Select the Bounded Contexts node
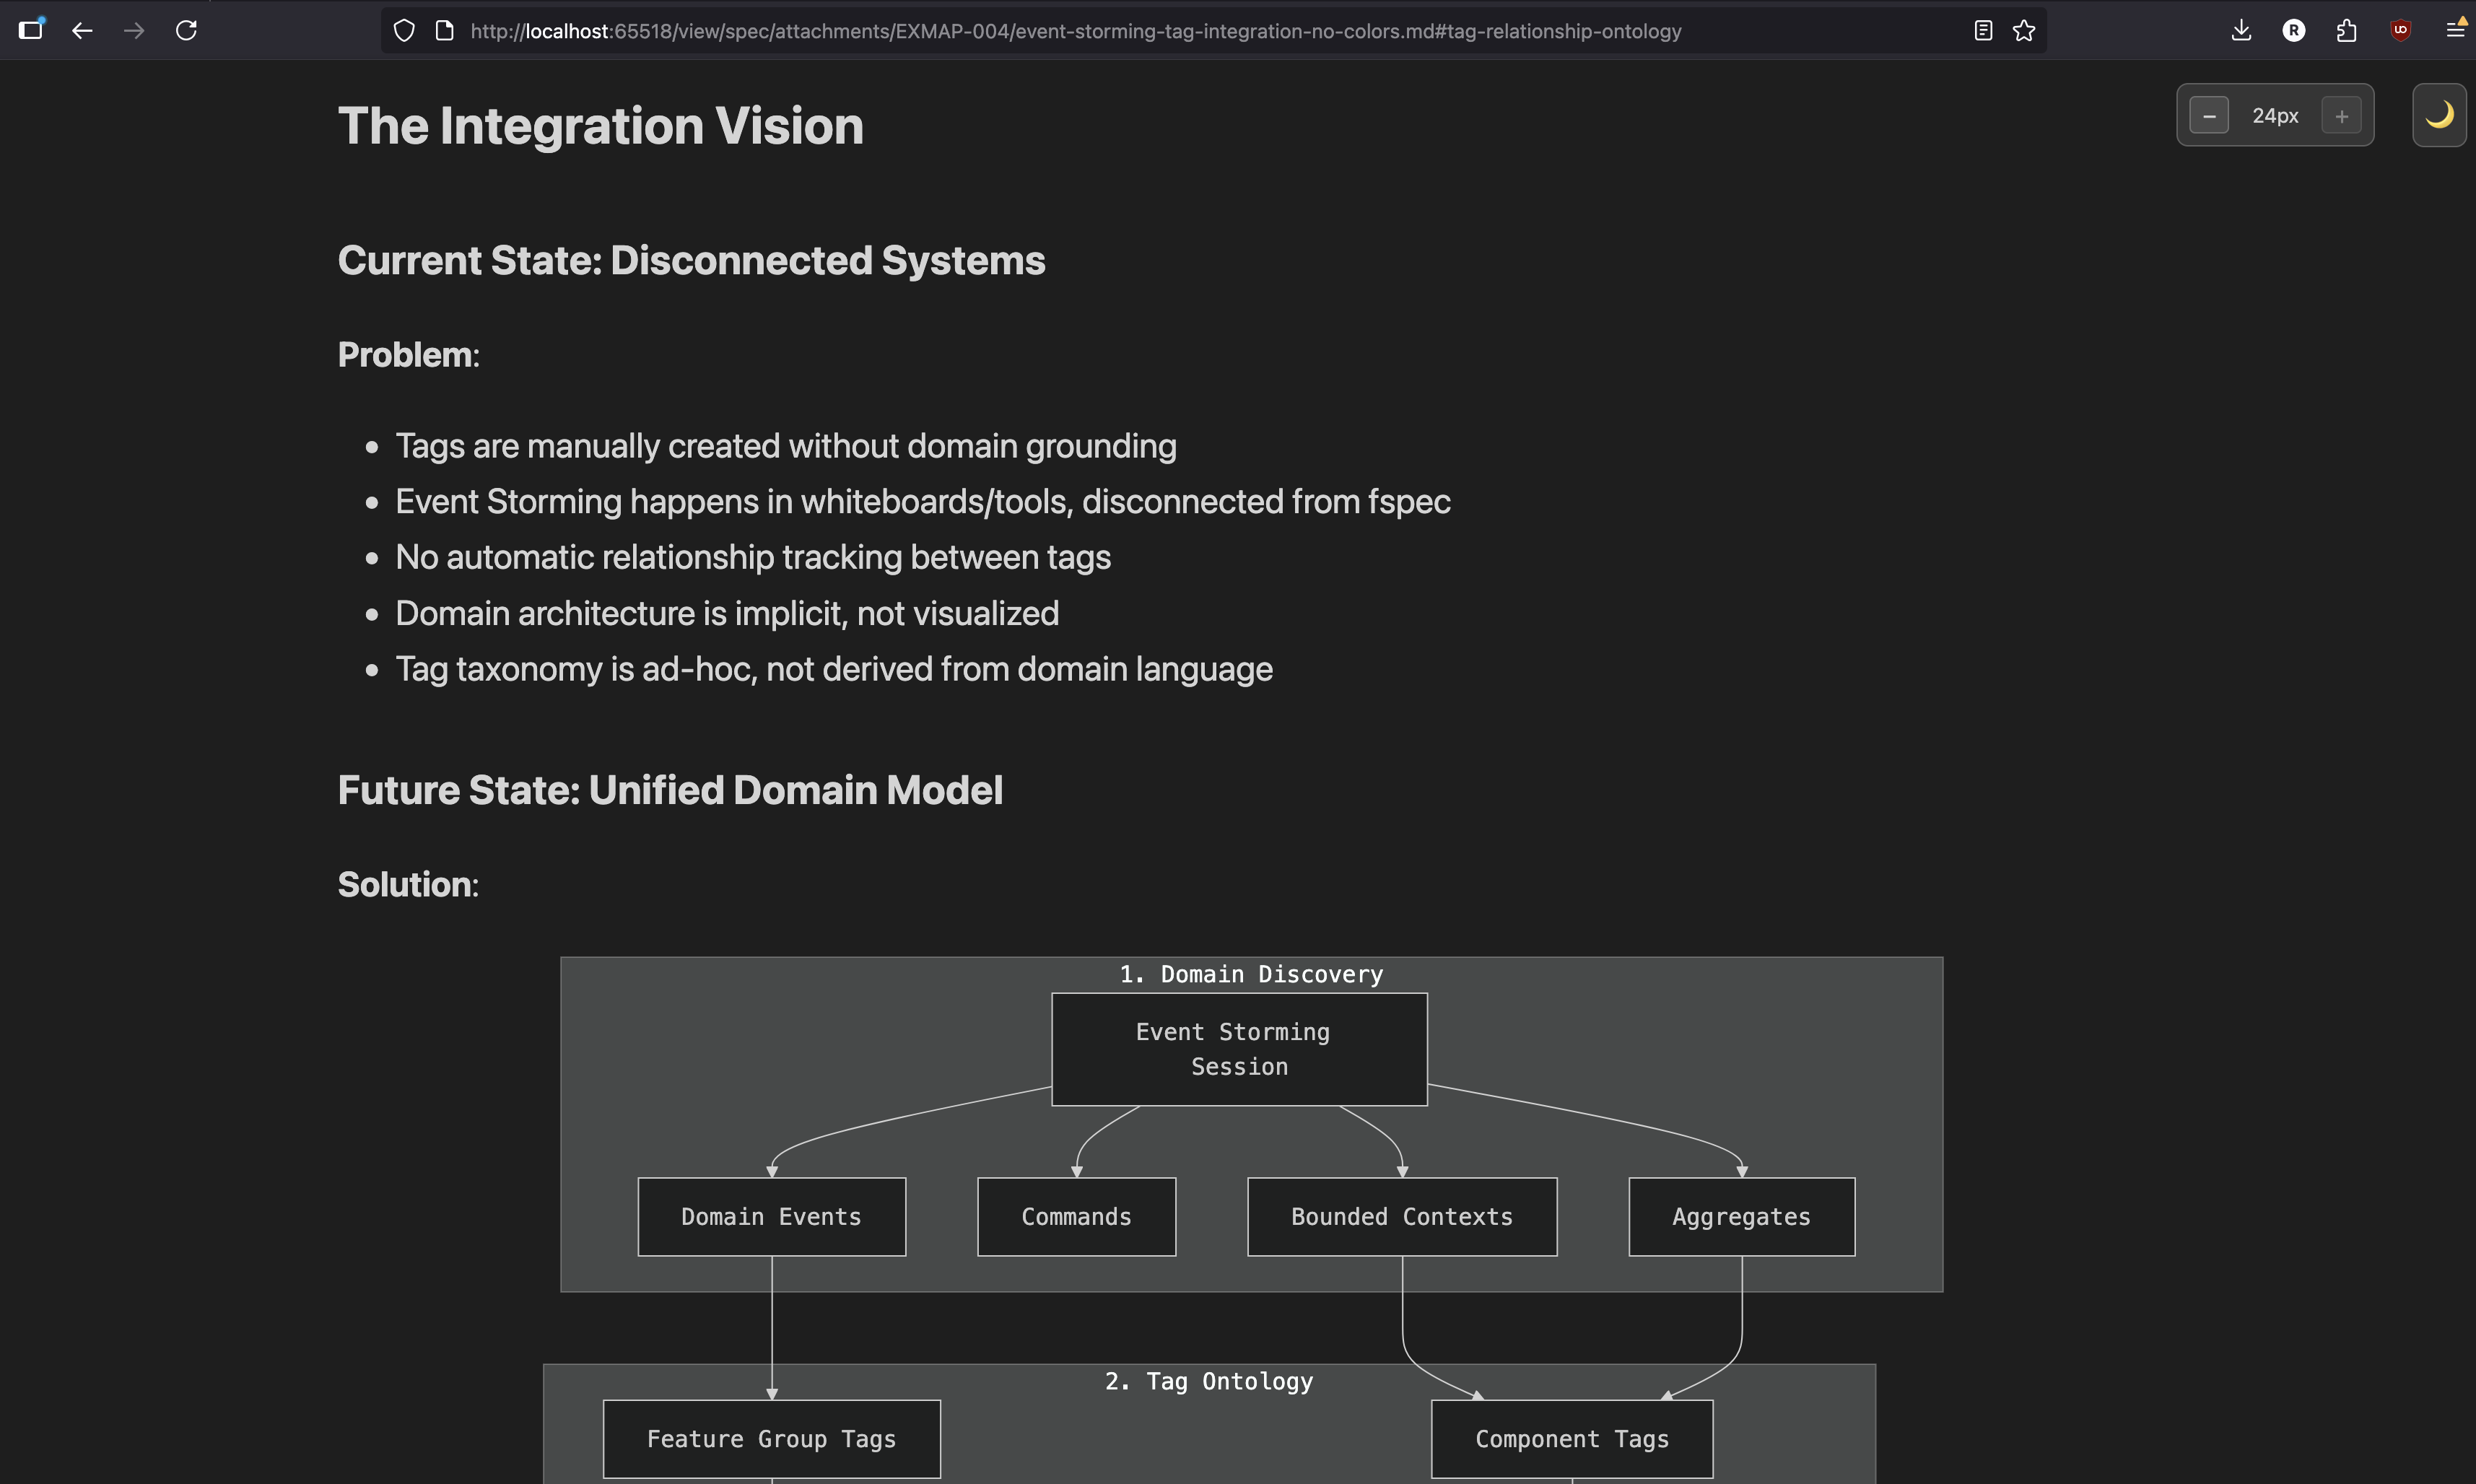Image resolution: width=2476 pixels, height=1484 pixels. pyautogui.click(x=1402, y=1217)
